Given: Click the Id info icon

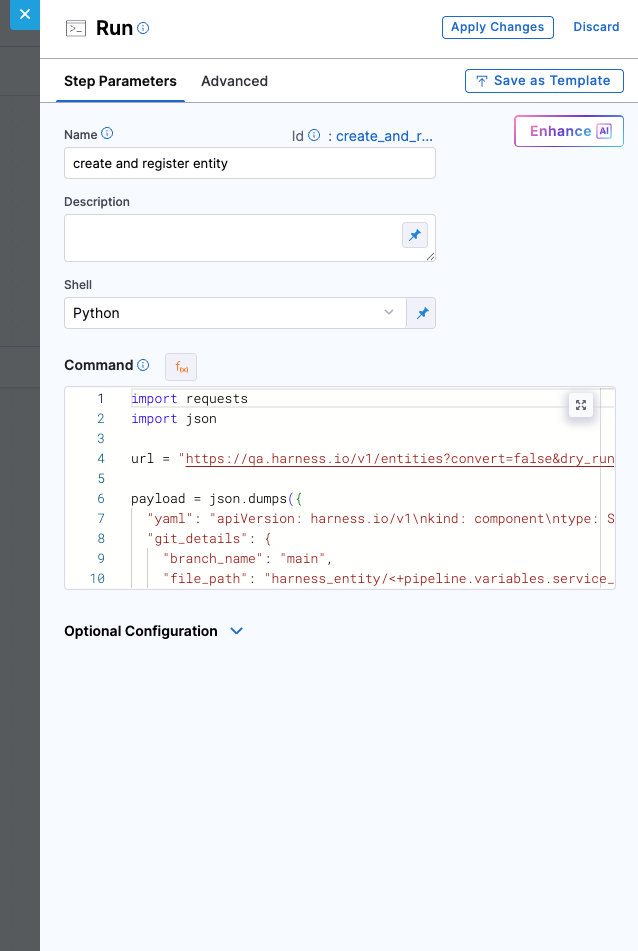Looking at the screenshot, I should [314, 135].
